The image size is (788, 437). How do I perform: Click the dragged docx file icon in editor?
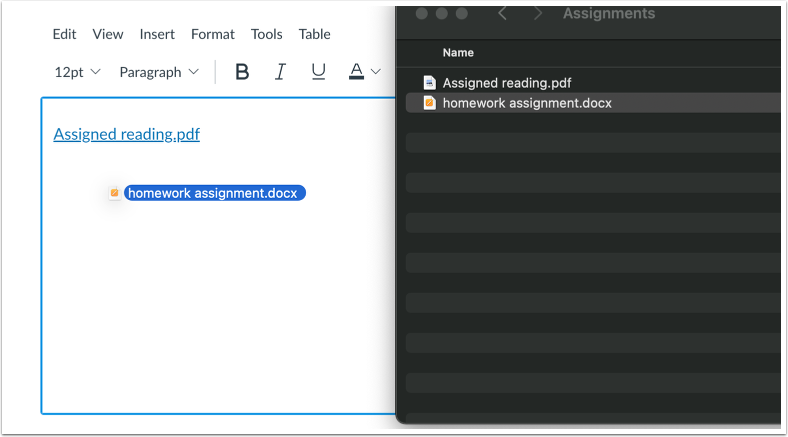115,193
